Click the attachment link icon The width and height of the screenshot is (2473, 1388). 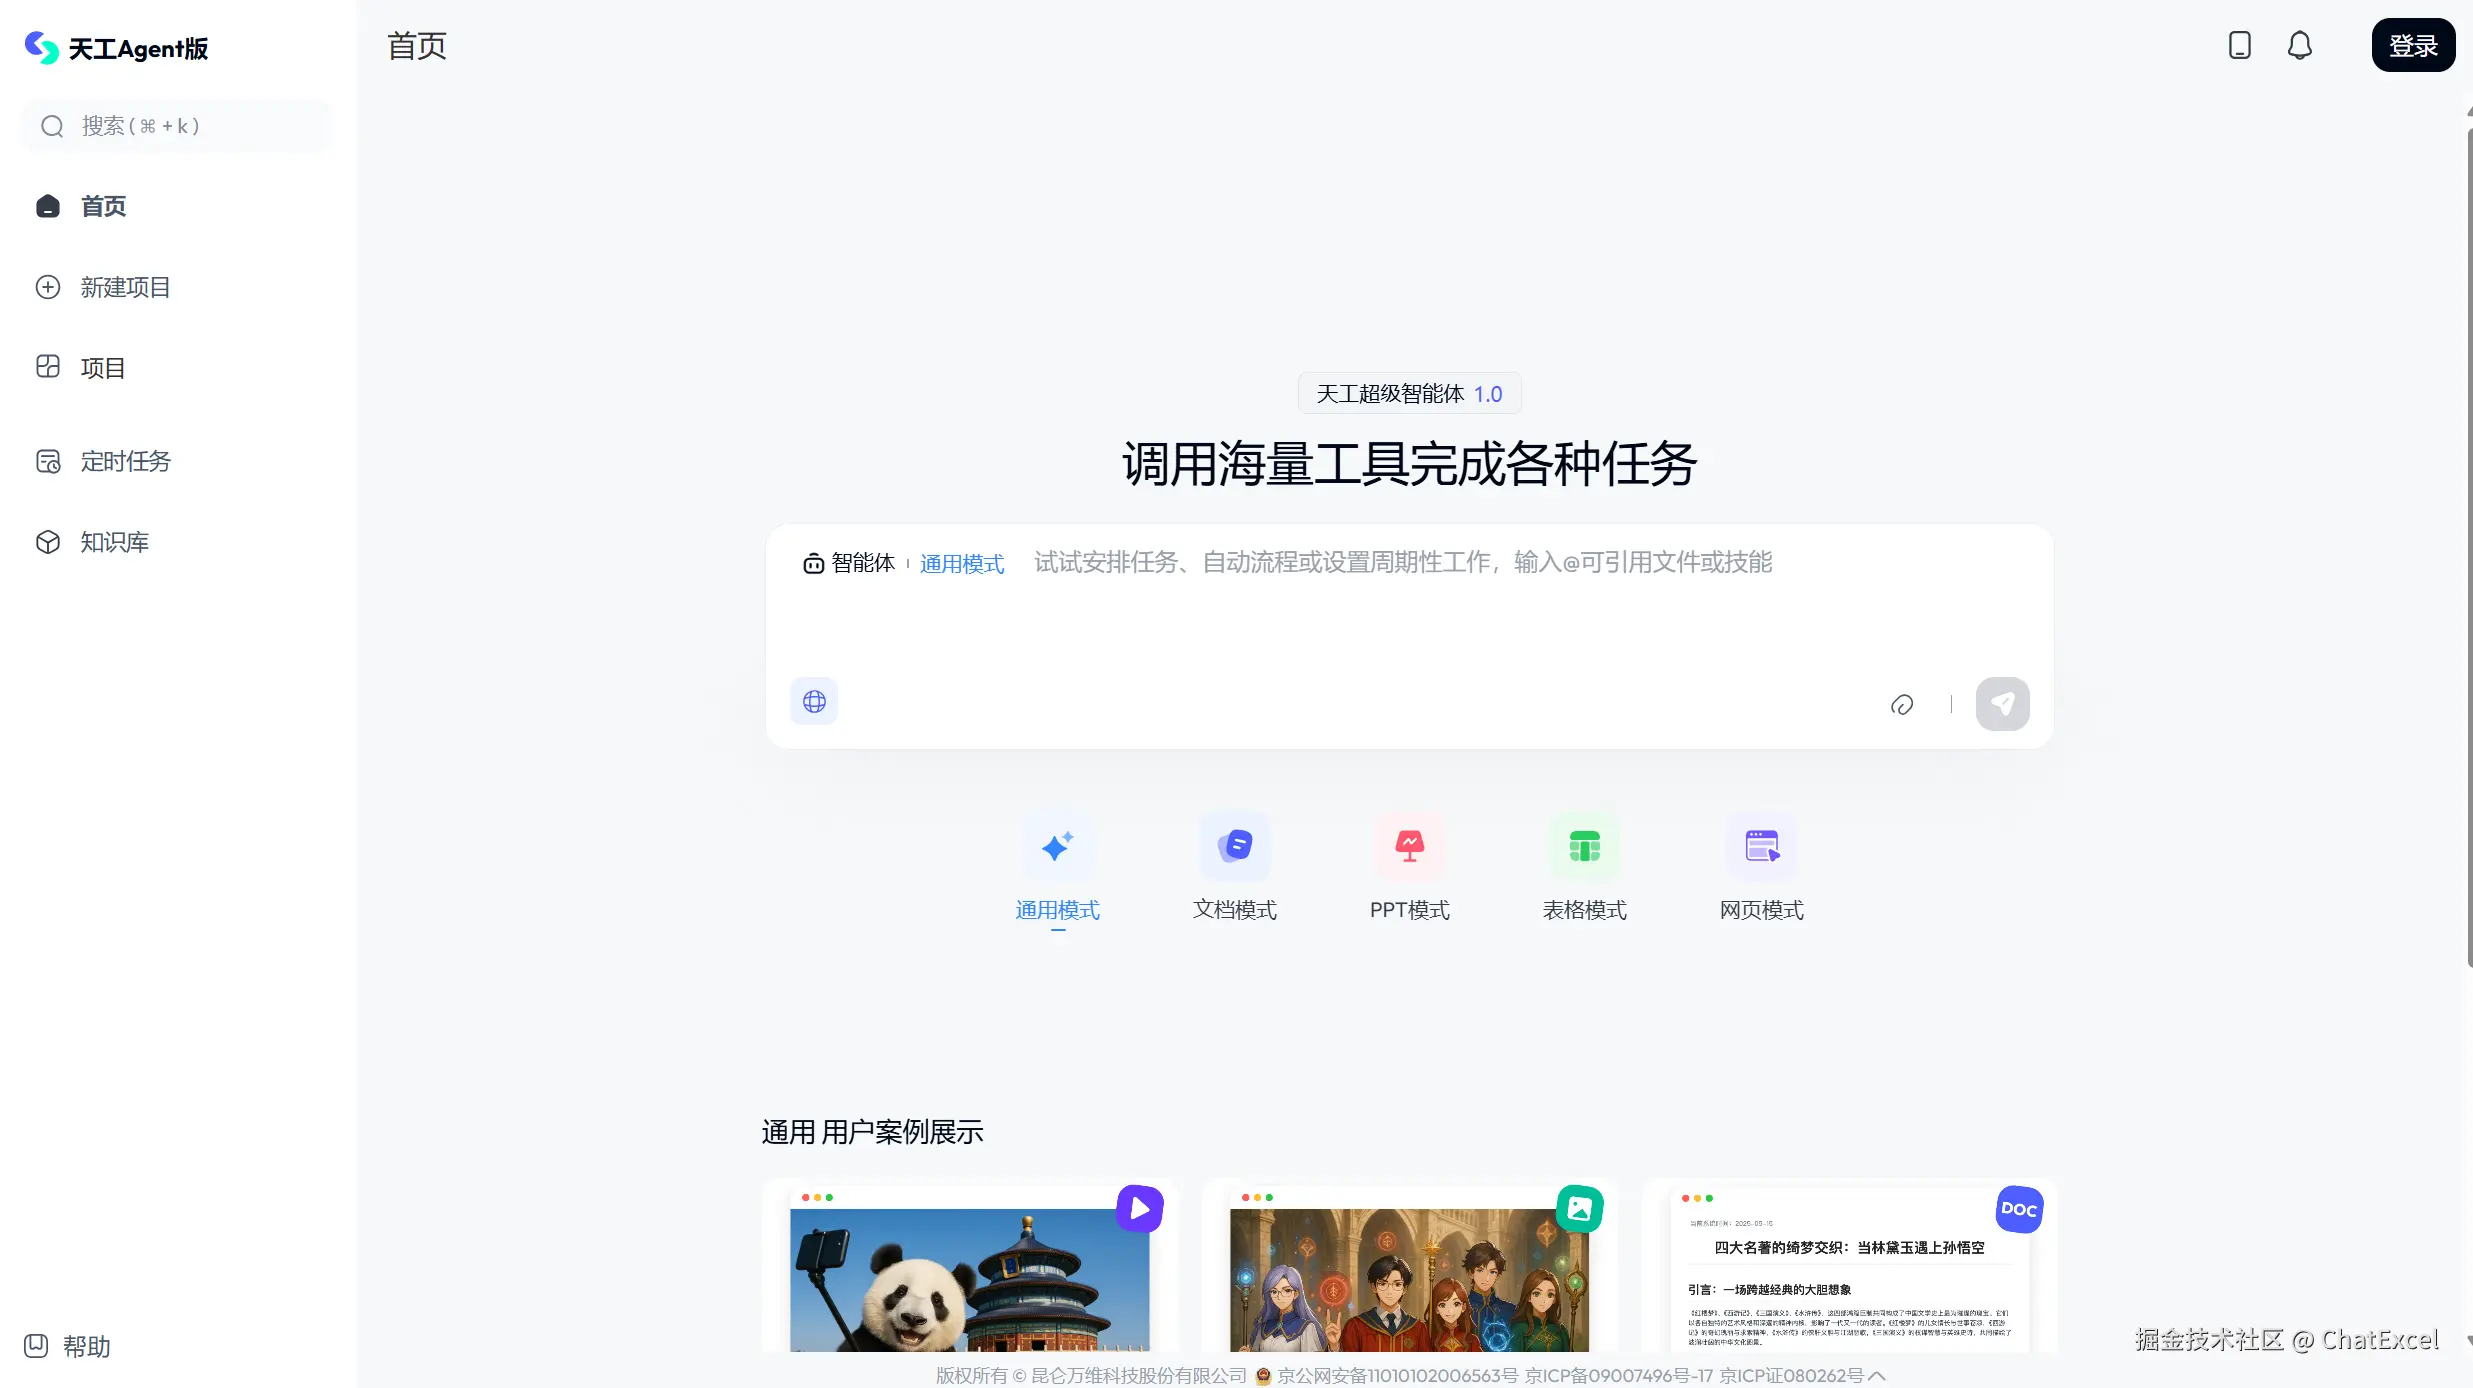tap(1901, 705)
